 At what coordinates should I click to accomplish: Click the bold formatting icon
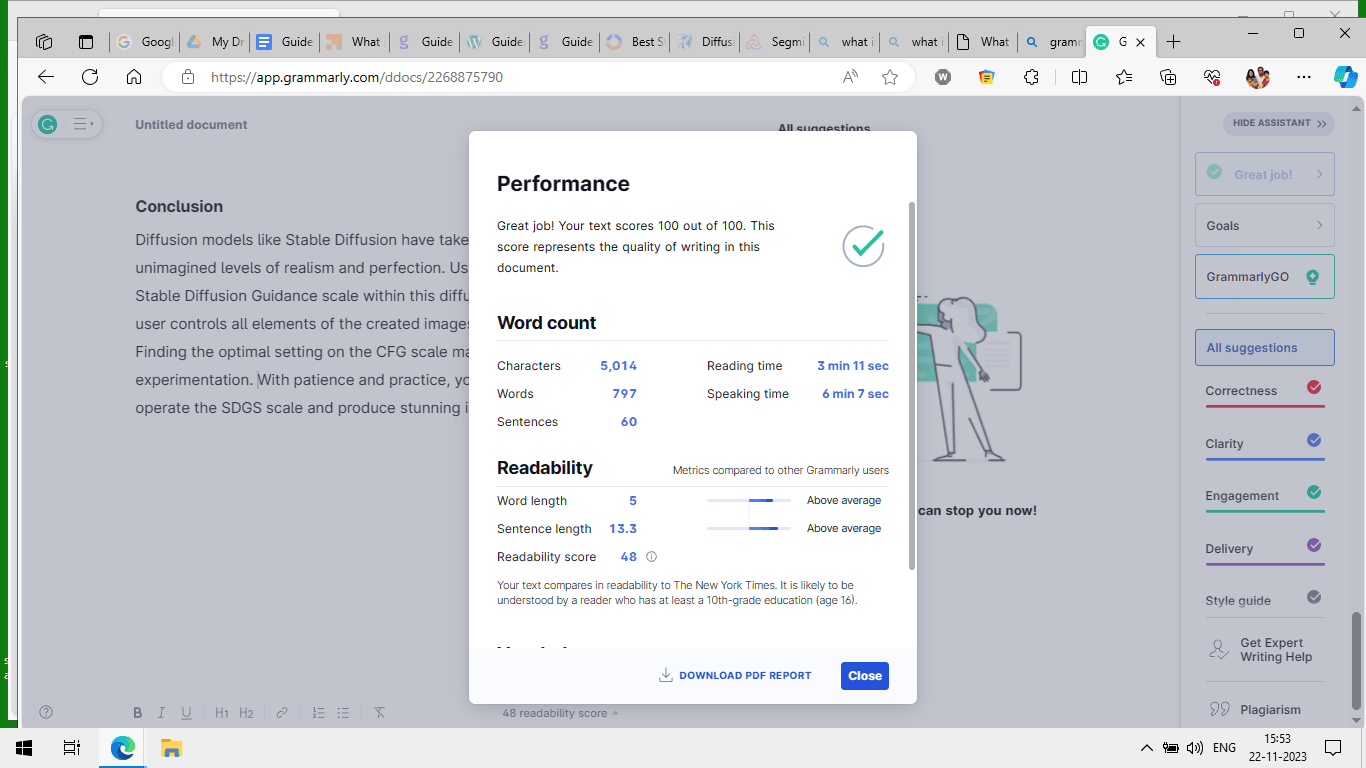pos(138,713)
